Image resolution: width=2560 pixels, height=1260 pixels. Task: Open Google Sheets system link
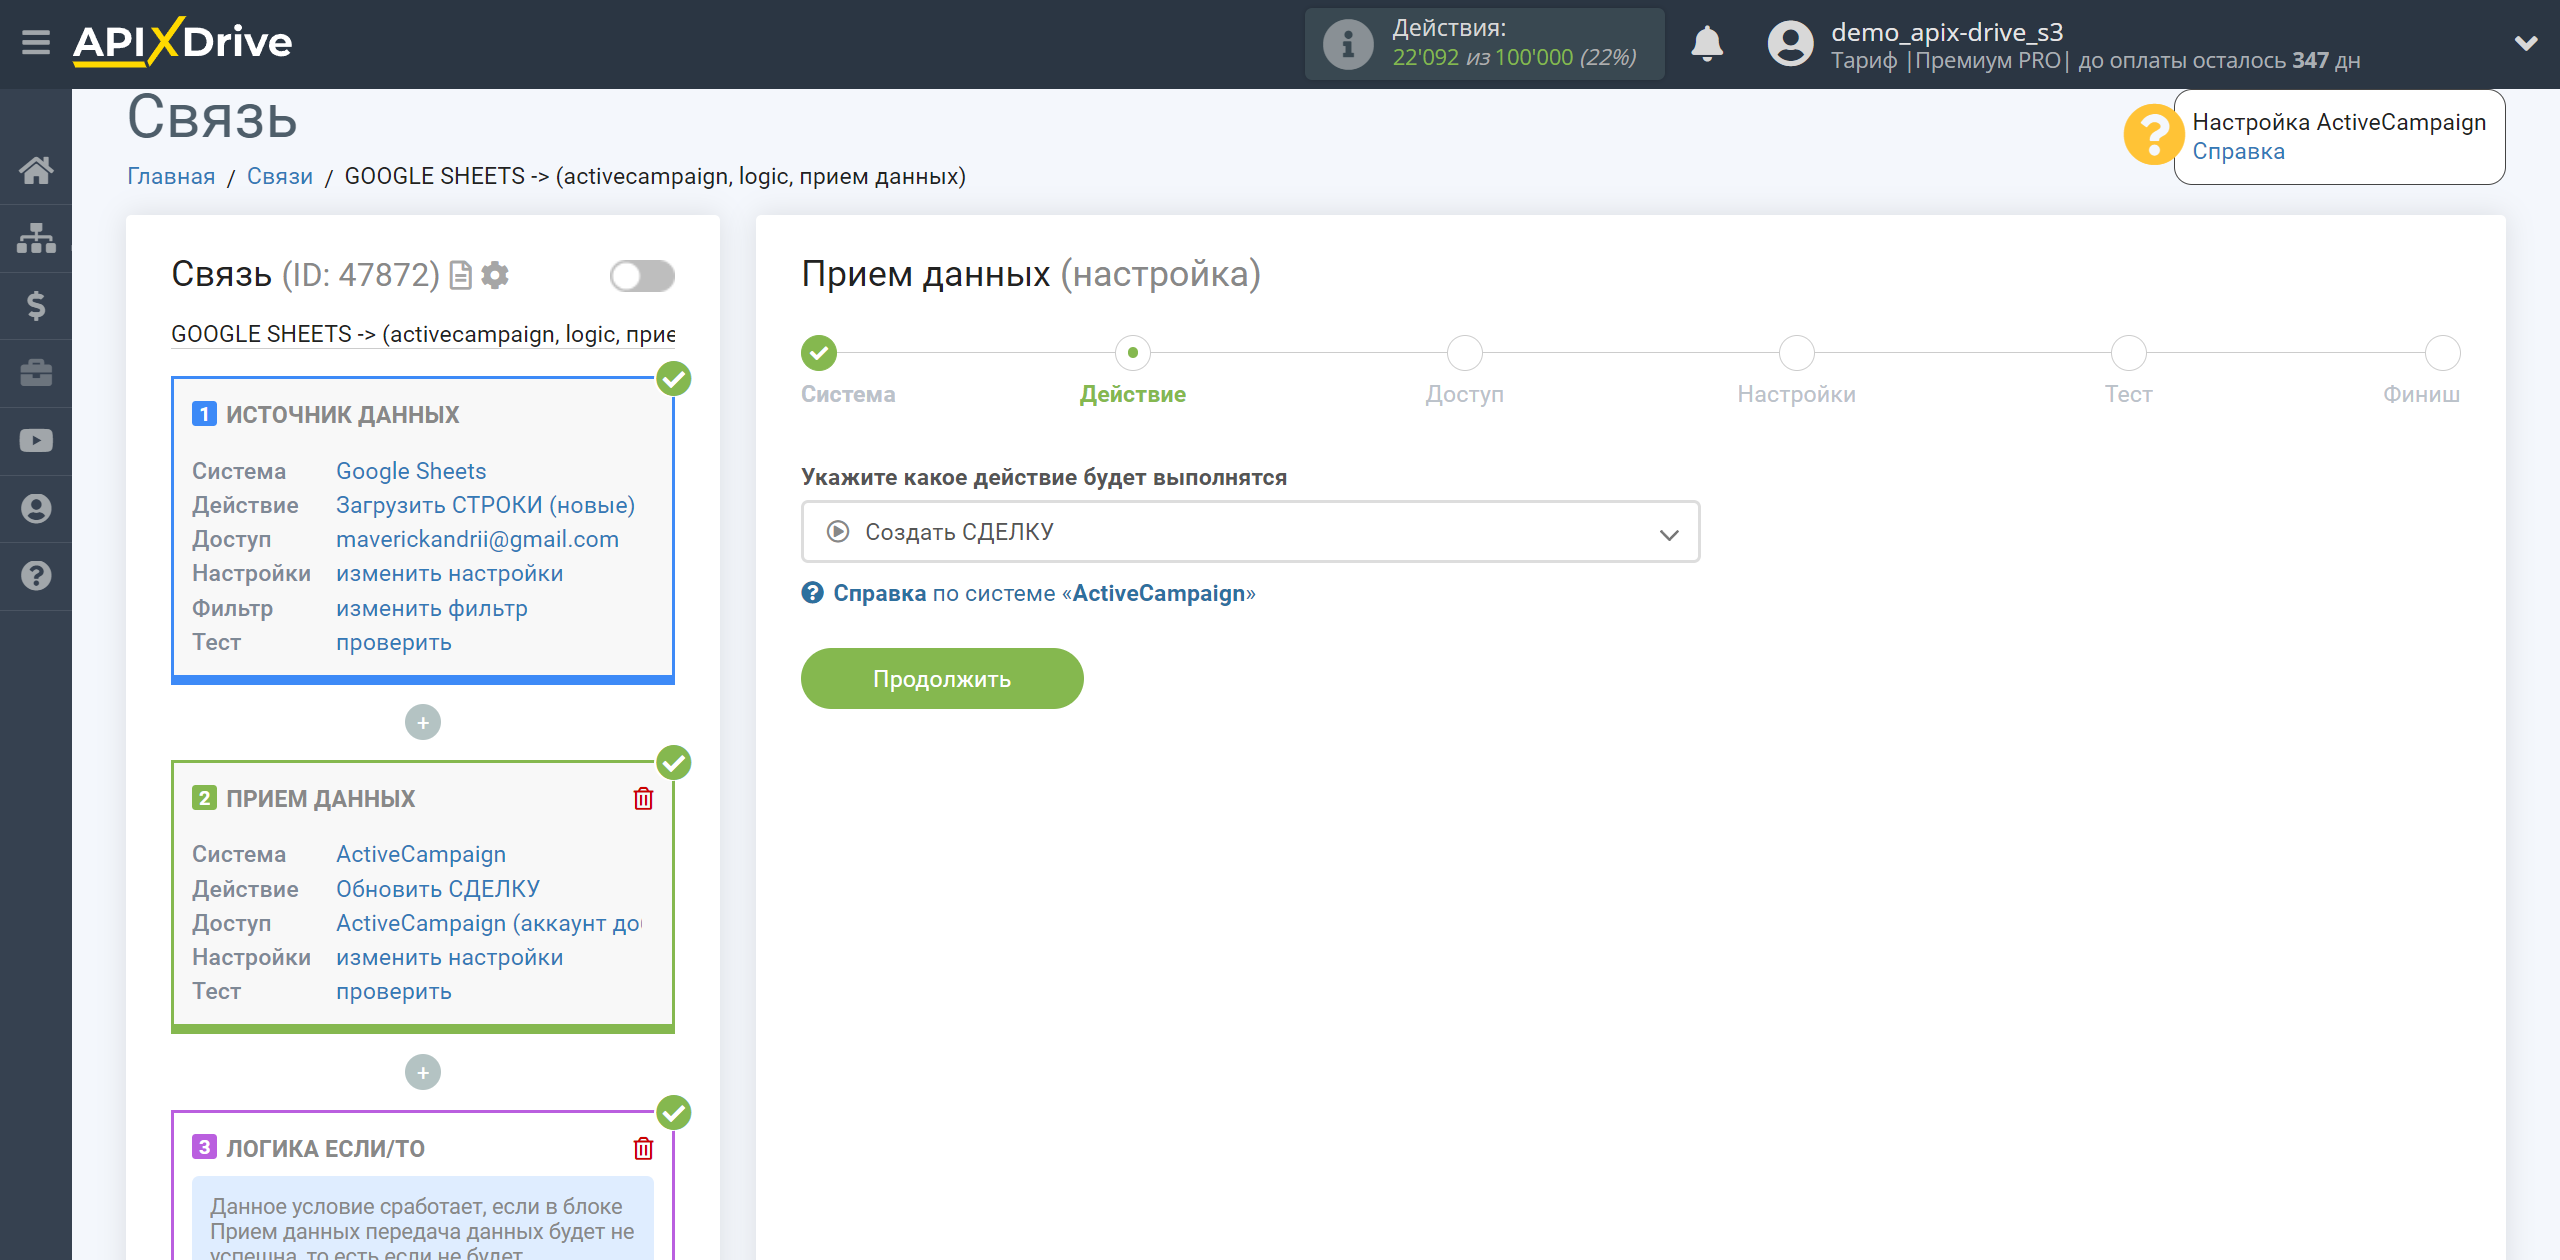click(411, 471)
